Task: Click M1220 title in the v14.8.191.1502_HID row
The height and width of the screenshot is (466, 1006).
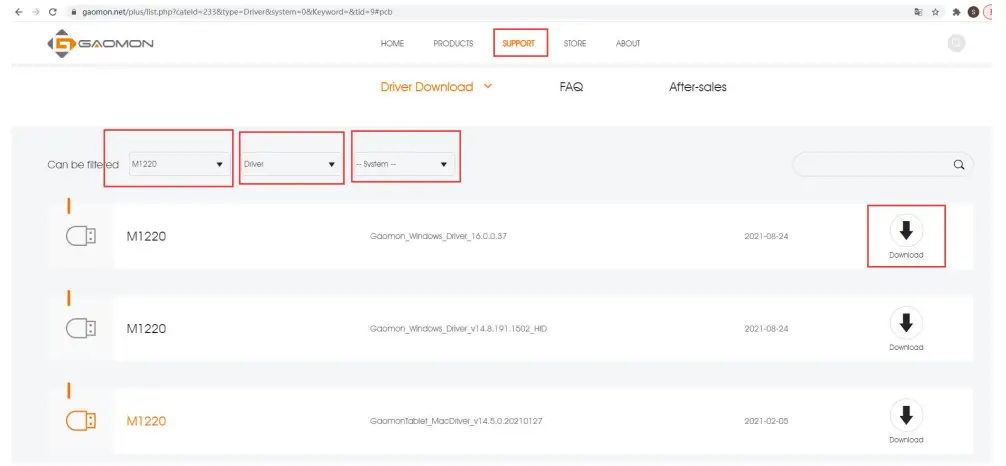Action: point(146,329)
